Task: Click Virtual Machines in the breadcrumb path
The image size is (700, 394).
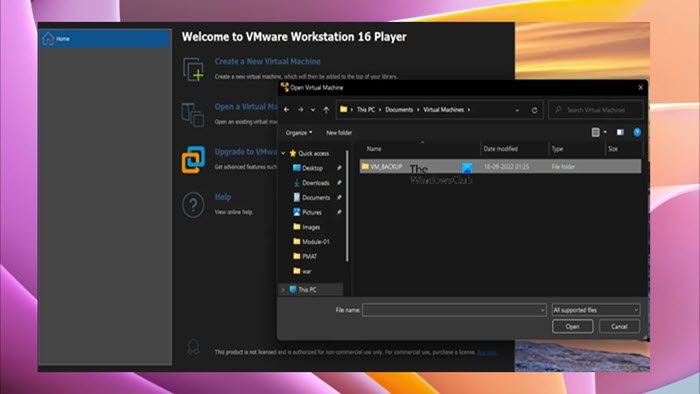Action: (443, 110)
